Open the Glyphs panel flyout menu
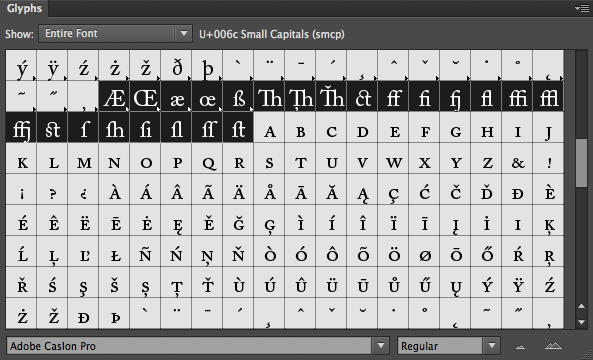This screenshot has width=593, height=360. click(x=582, y=8)
